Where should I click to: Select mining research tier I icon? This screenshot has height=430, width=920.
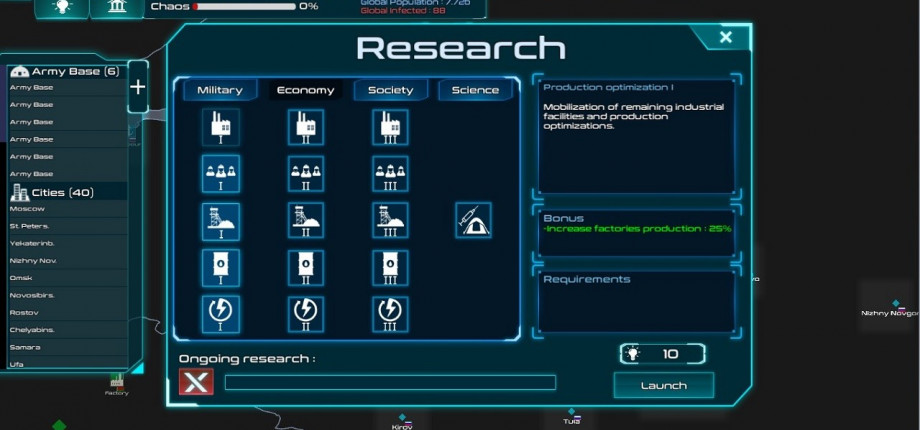click(x=221, y=221)
